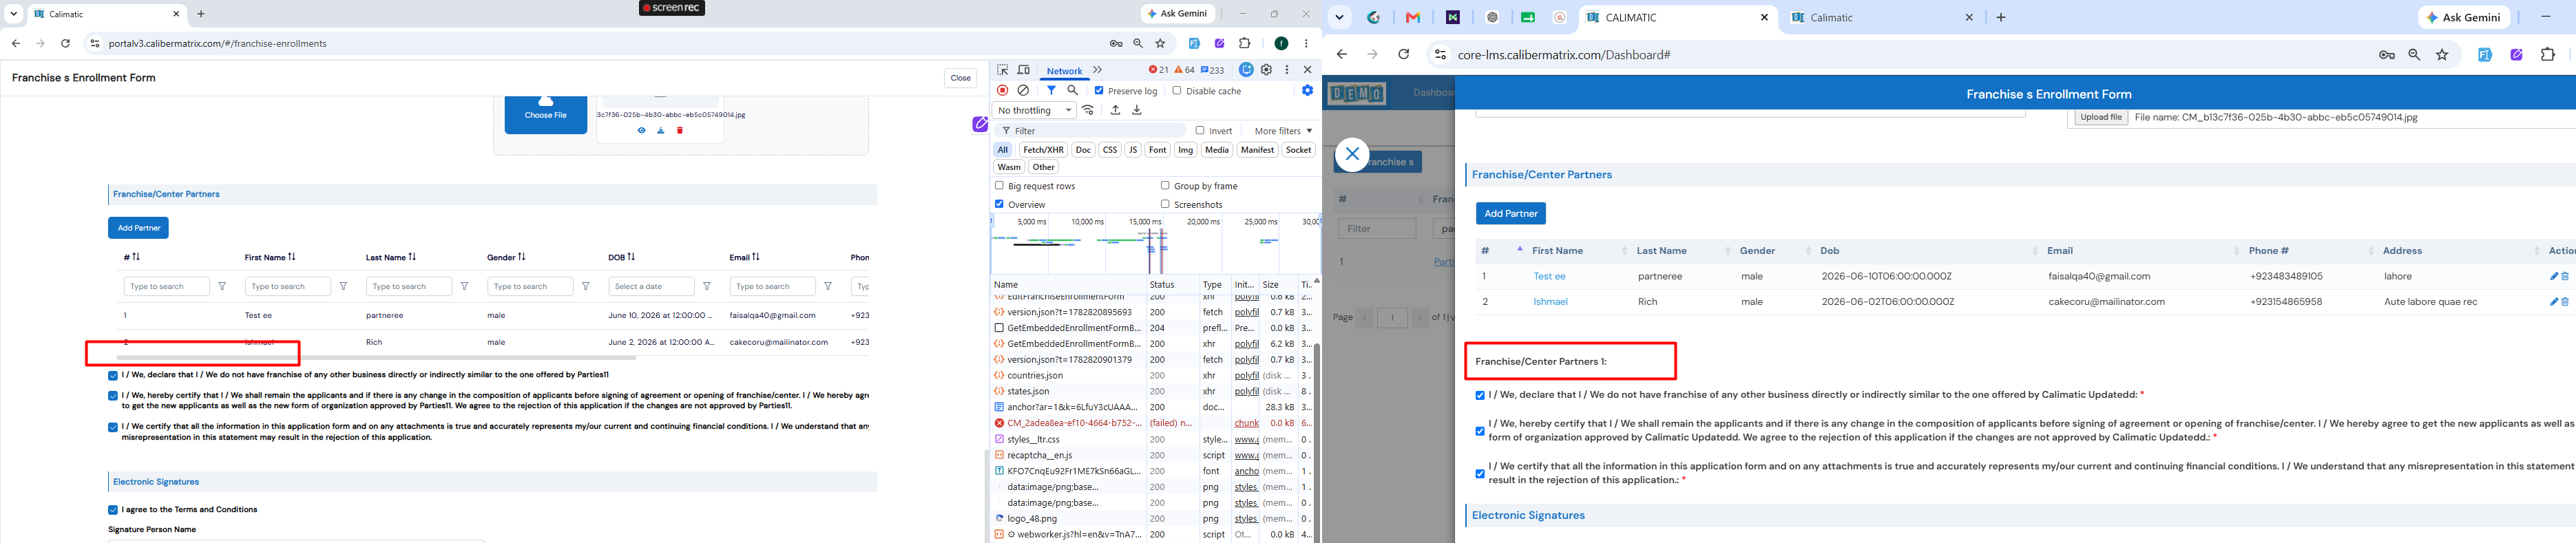Open filter icon beside DOB date field
Viewport: 2576px width, 543px height.
[707, 286]
